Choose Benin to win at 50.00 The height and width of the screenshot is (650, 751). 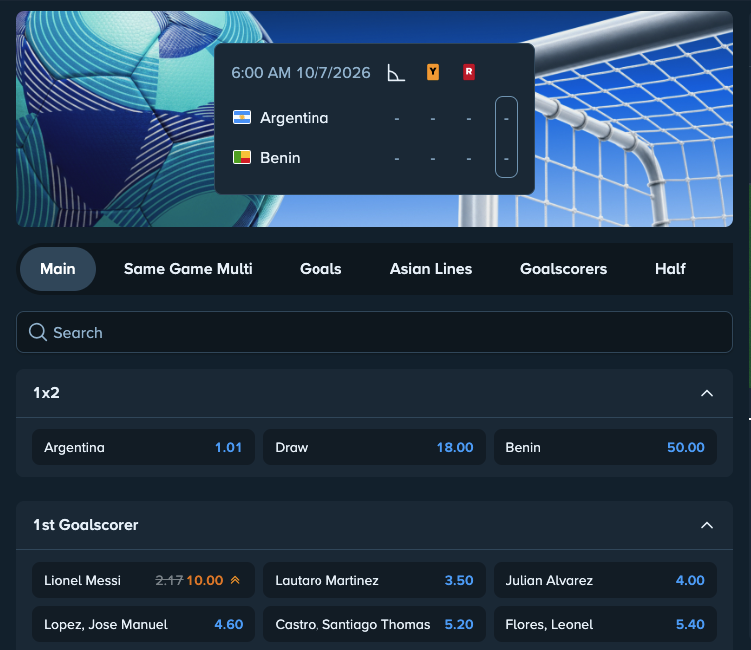(x=605, y=447)
